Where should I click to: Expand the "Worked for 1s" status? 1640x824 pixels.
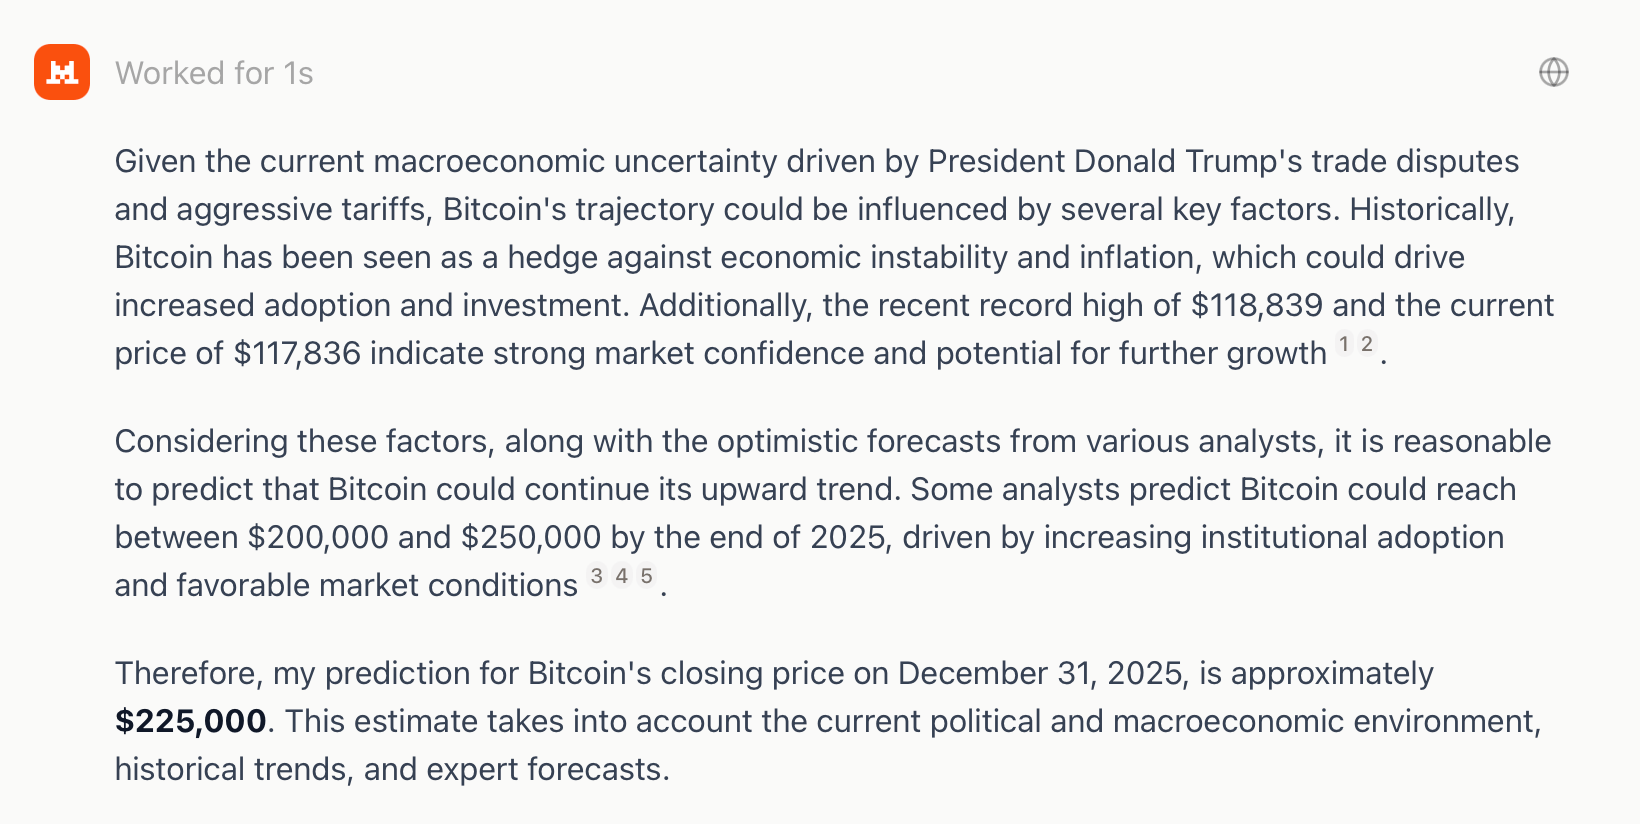[x=214, y=73]
